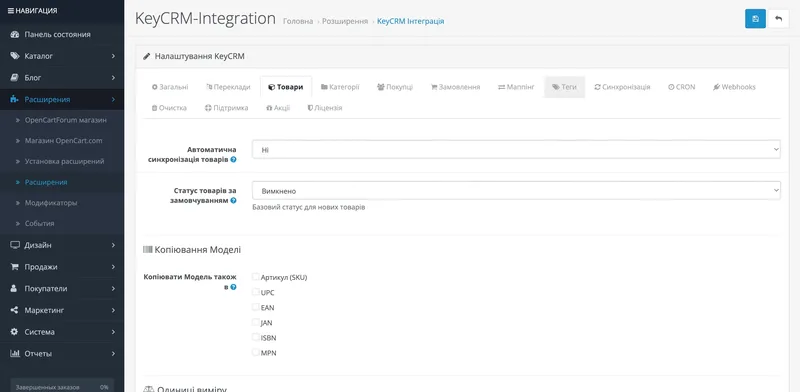
Task: Click the chart icon beside Отчеты
Action: tap(15, 354)
